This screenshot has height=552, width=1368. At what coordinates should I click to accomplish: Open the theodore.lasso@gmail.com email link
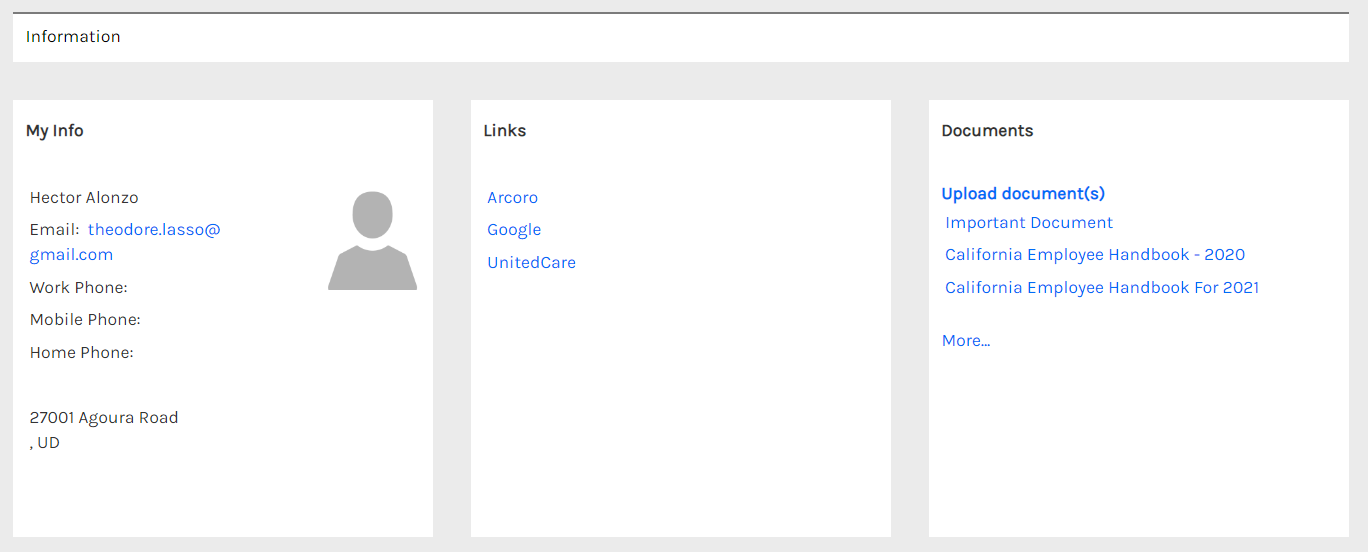click(x=125, y=242)
